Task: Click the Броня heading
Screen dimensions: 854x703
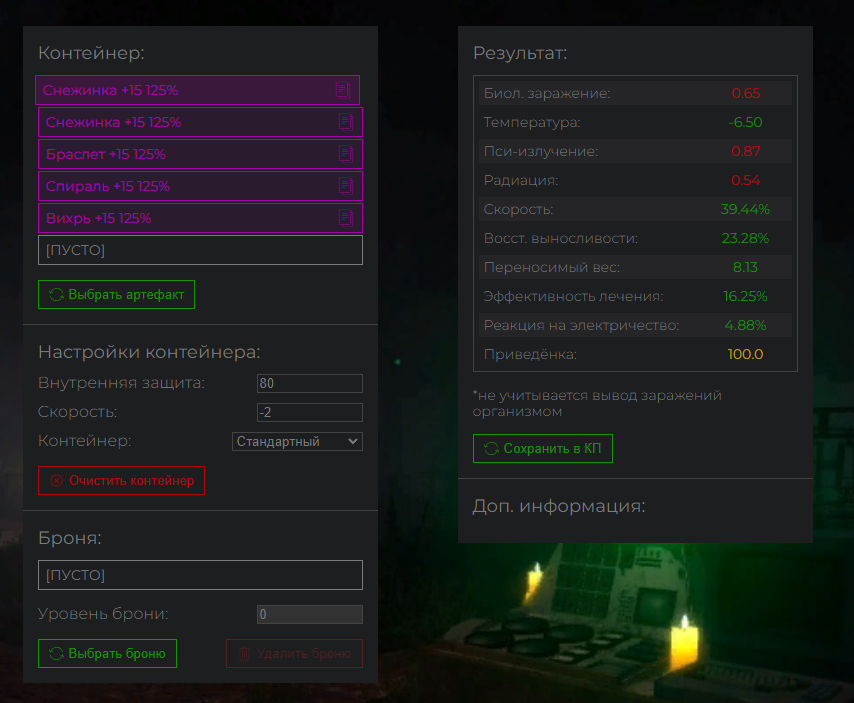Action: pyautogui.click(x=70, y=538)
